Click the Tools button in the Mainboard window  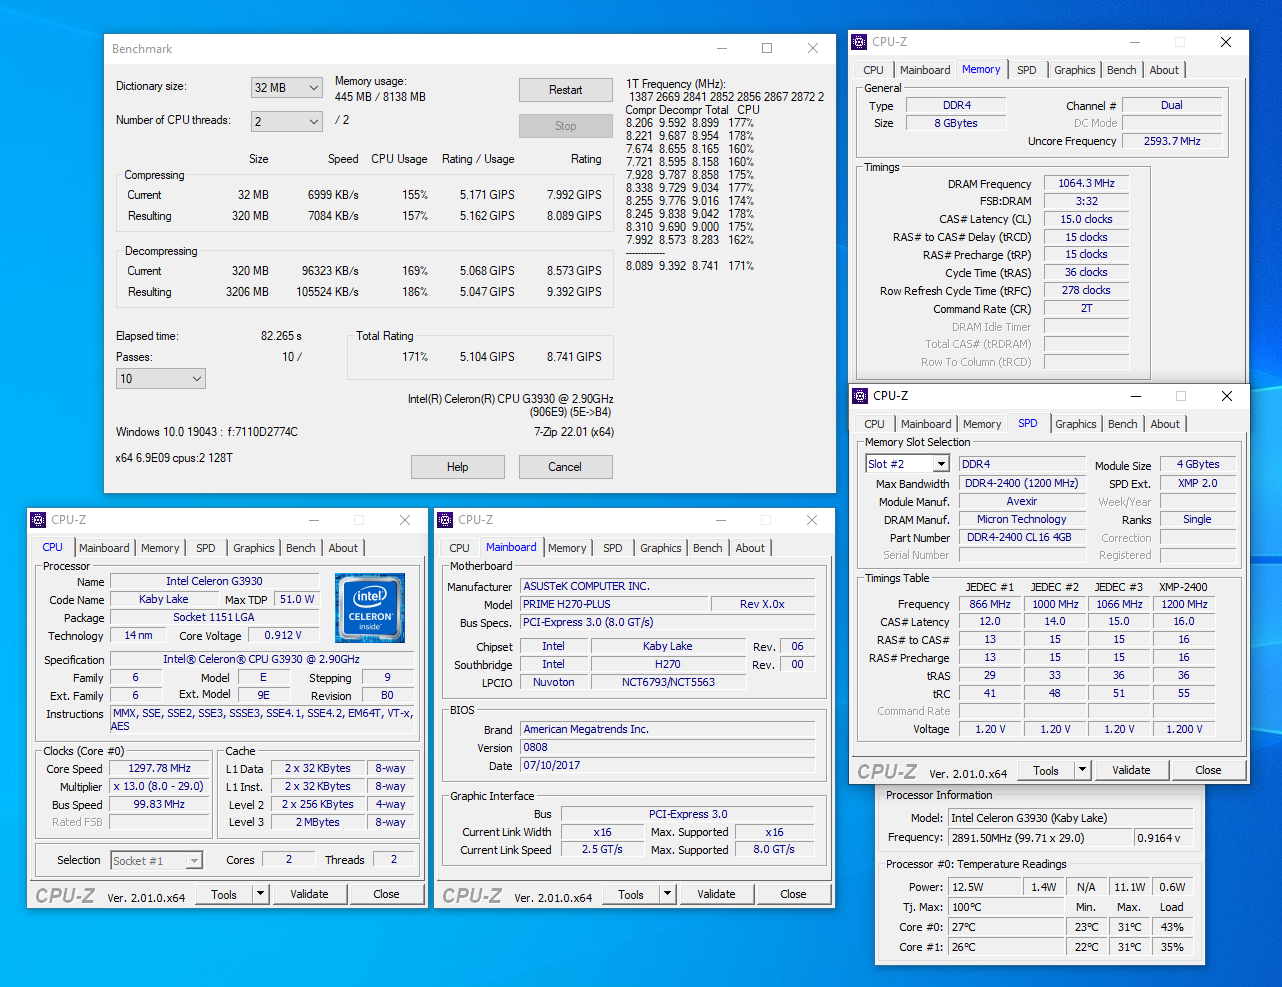631,894
